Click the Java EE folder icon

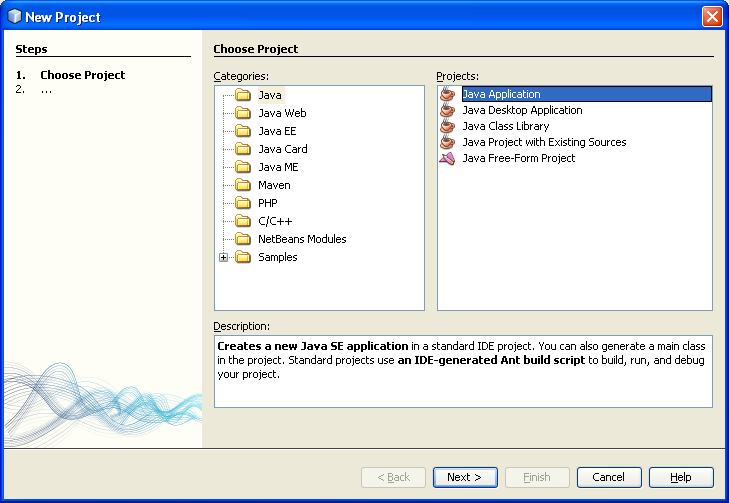pos(243,131)
